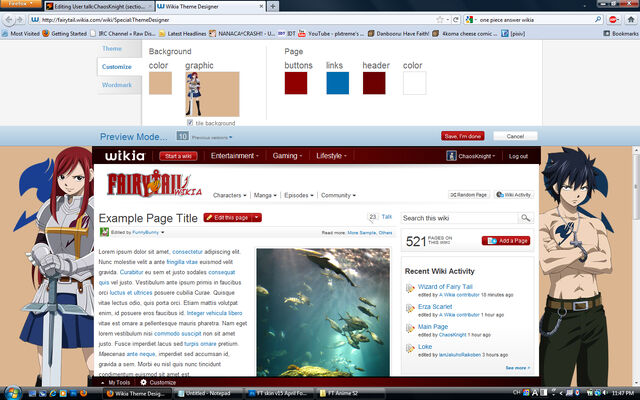Open the header color swatch
This screenshot has width=640, height=400.
(374, 83)
